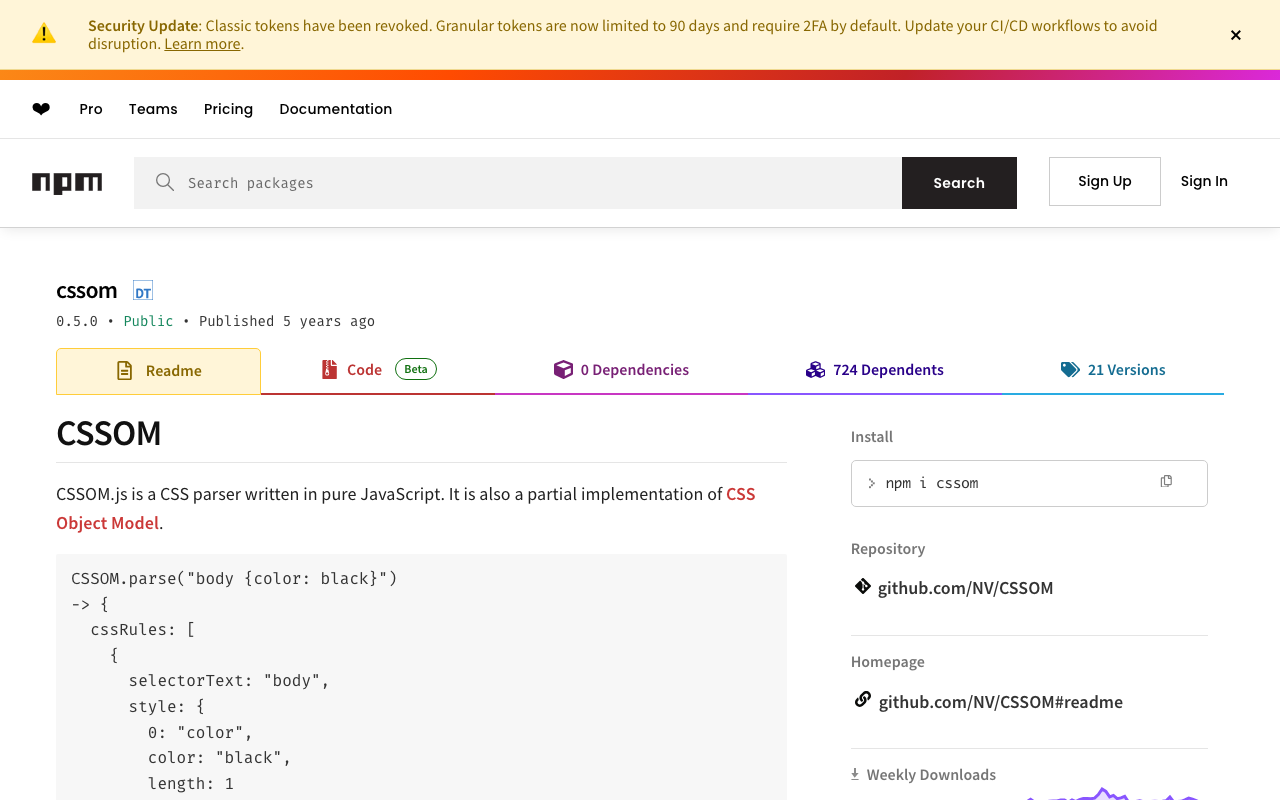Click the npm logo
Image resolution: width=1280 pixels, height=800 pixels.
tap(67, 183)
